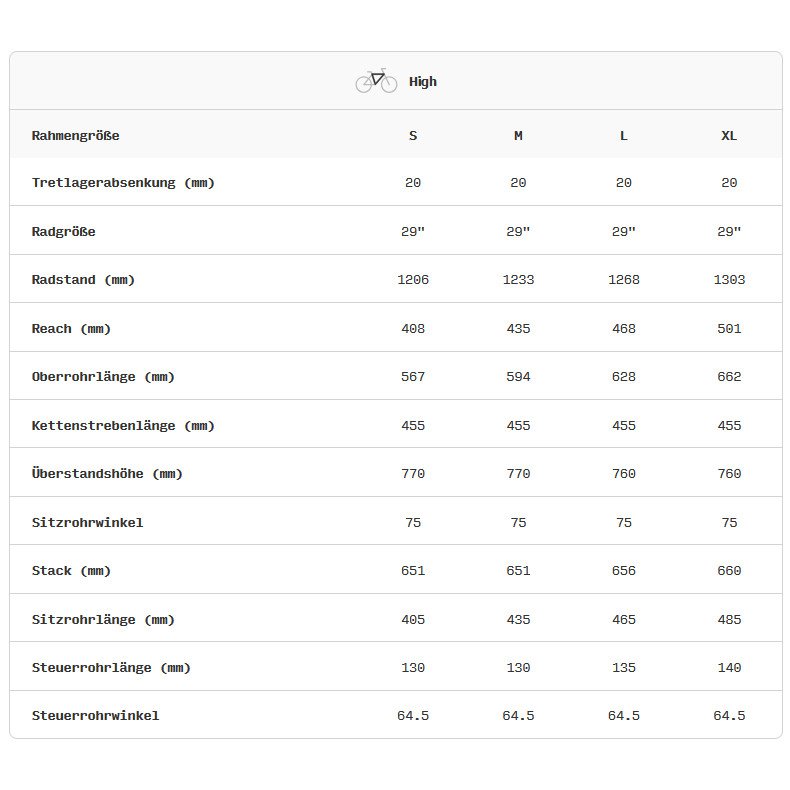Select the High geometry tab label
The image size is (790, 790).
[423, 82]
